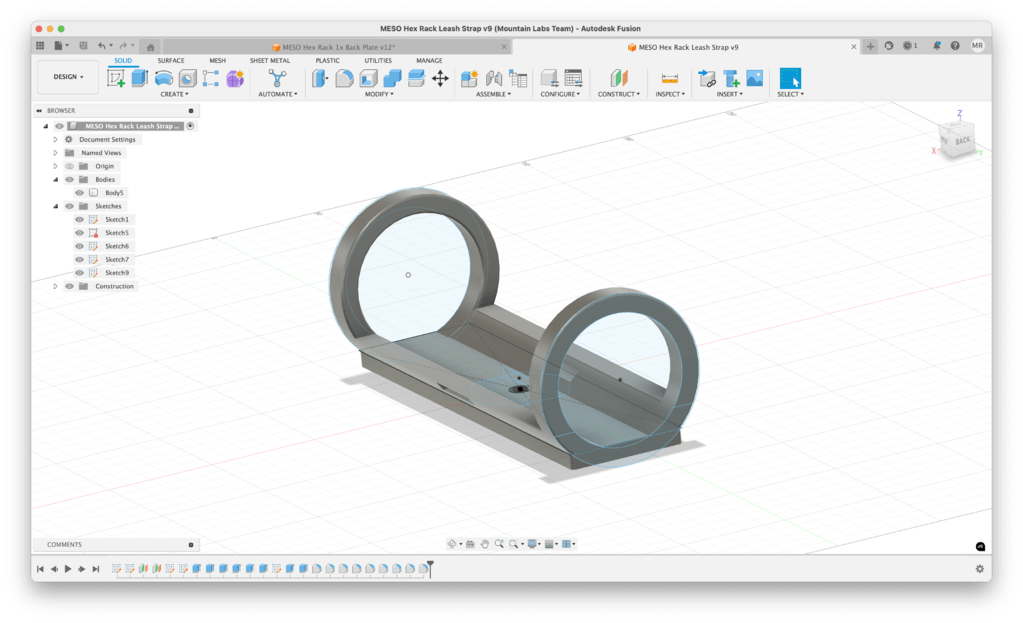Viewport: 1023px width, 623px height.
Task: Expand the Named Views node
Action: pos(55,153)
